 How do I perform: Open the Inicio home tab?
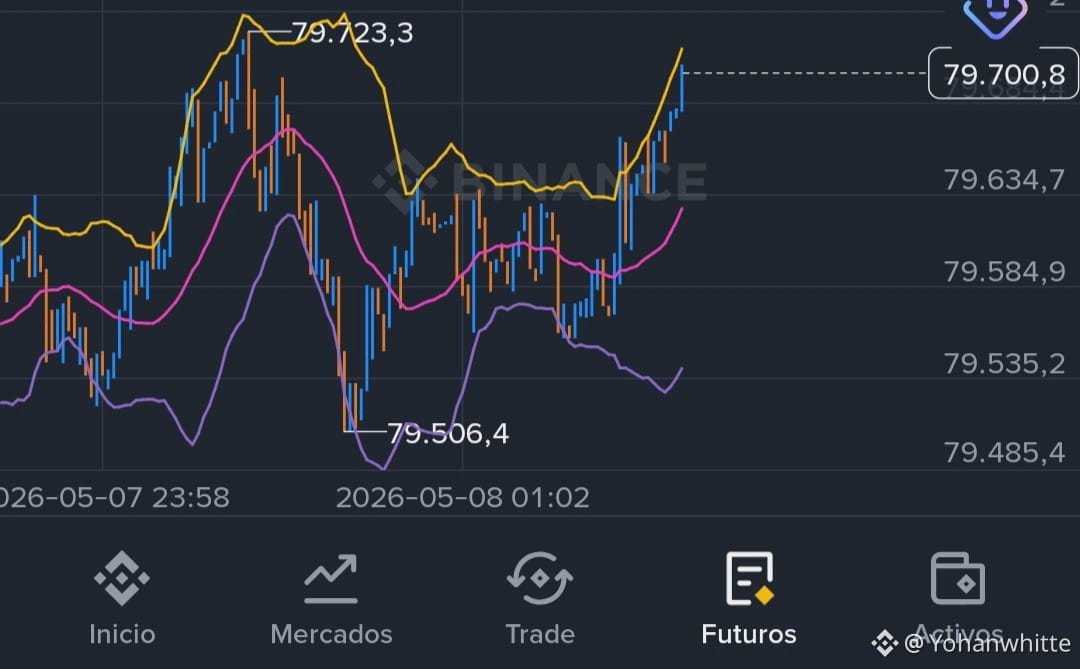coord(122,599)
